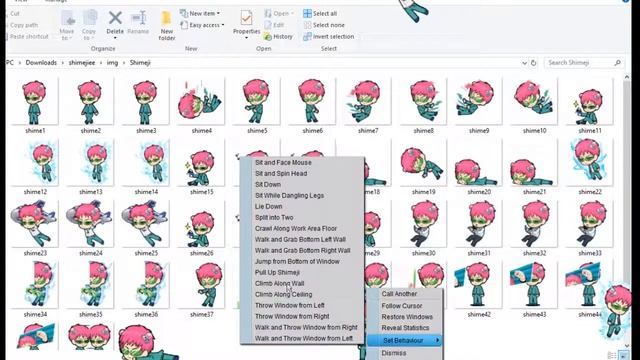This screenshot has height=360, width=640.
Task: Open the Set Behaviour submenu
Action: pos(404,340)
